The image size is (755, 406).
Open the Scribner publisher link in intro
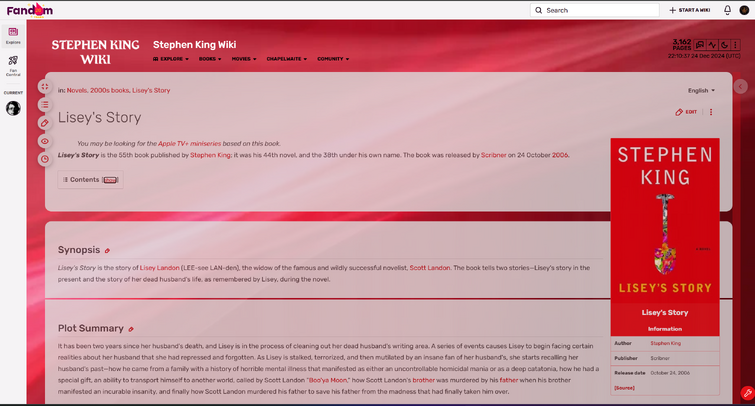click(x=494, y=155)
